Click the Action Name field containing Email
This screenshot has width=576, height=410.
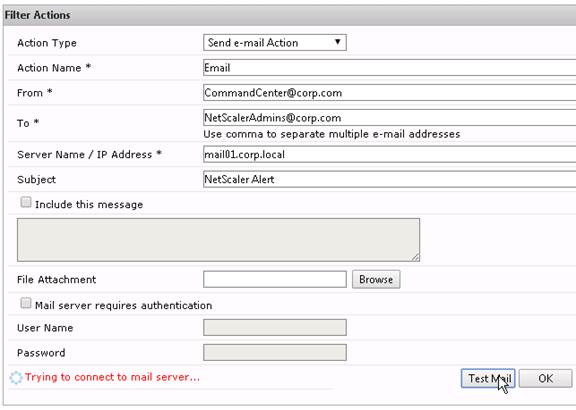tap(389, 68)
